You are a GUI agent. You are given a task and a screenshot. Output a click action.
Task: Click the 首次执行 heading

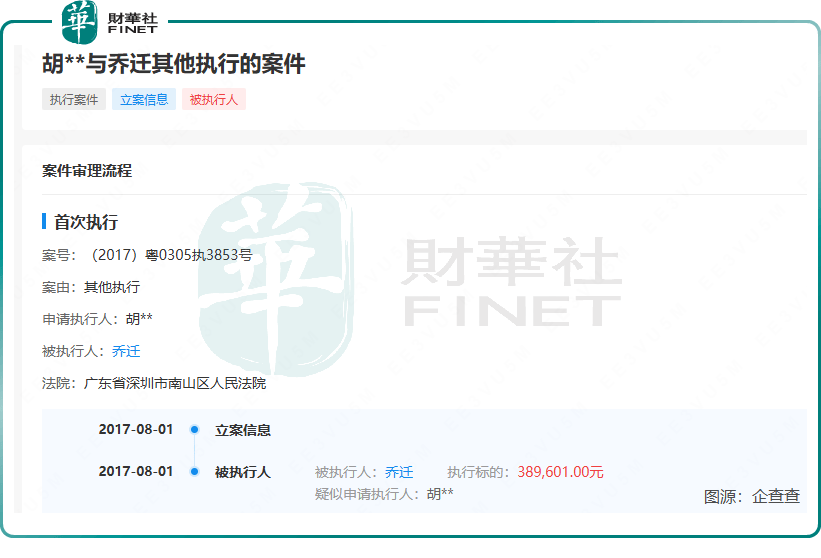[86, 222]
